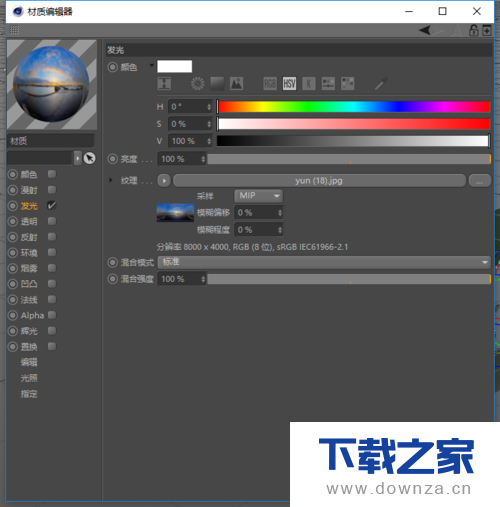Click the 混合强度 parameter animation dot
This screenshot has height=507, width=500.
(x=113, y=279)
